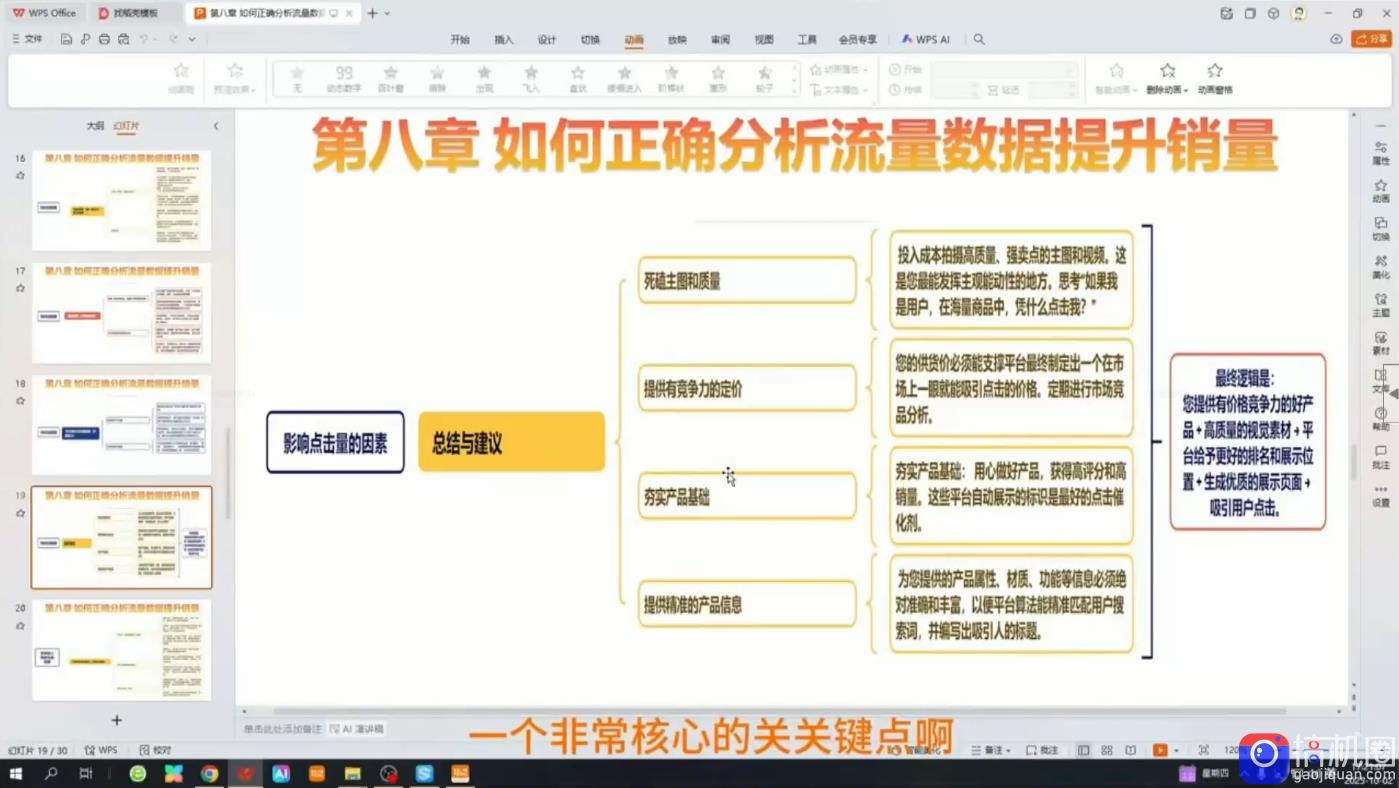Open the 会员专享 tab
This screenshot has width=1399, height=788.
tap(858, 40)
